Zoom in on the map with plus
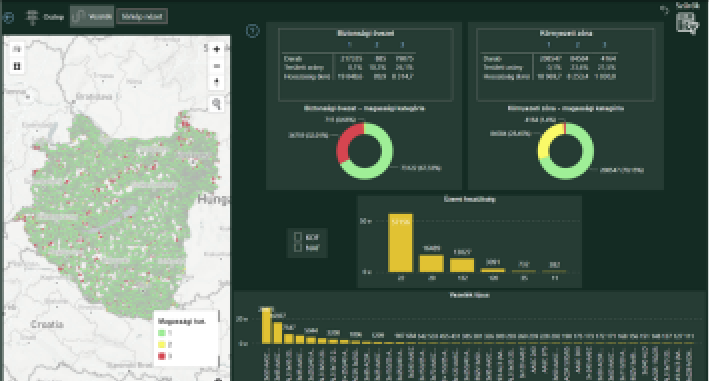 tap(217, 49)
